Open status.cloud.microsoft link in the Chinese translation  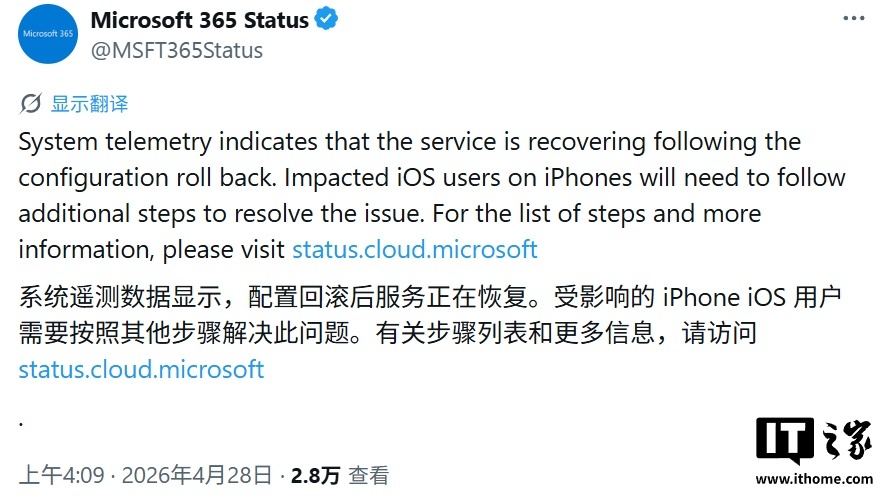pyautogui.click(x=141, y=369)
